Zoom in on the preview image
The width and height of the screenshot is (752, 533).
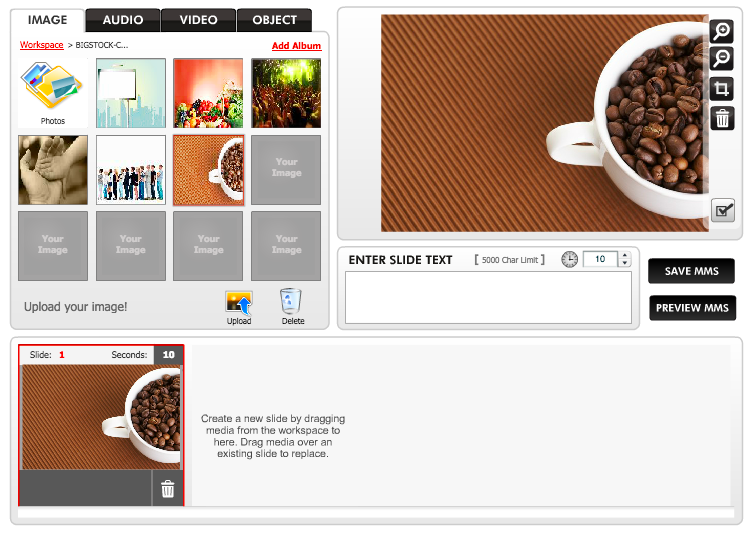click(x=721, y=31)
